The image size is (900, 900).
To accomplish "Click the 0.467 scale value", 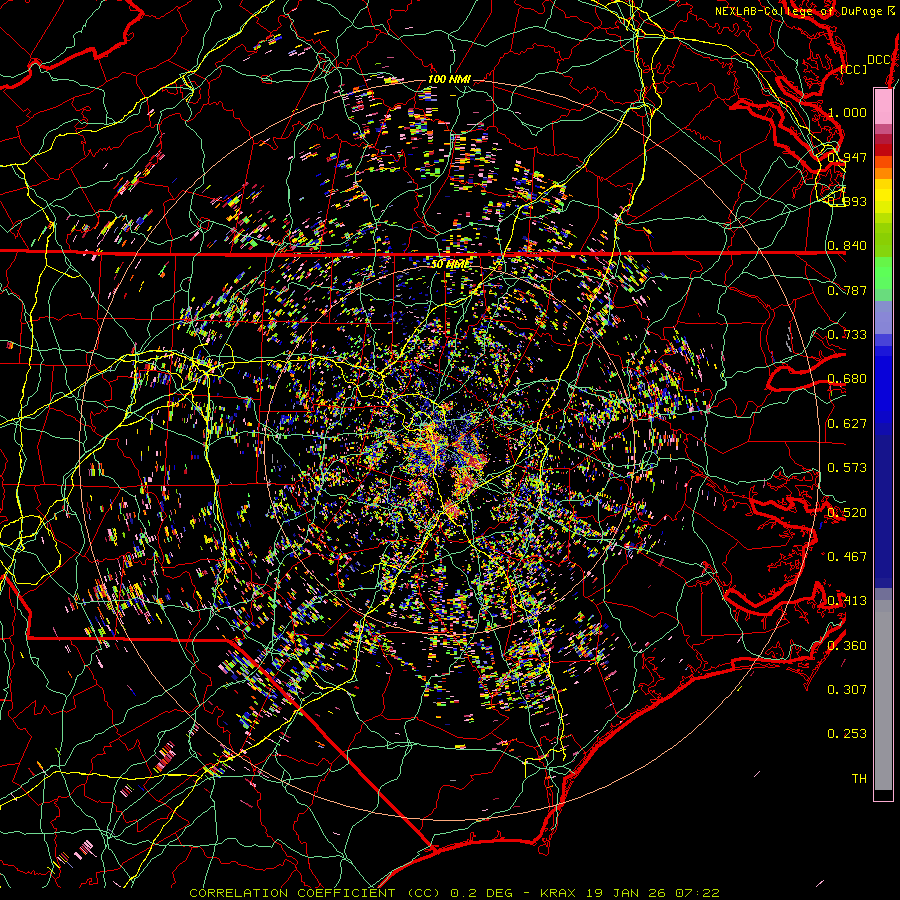I will (x=847, y=556).
